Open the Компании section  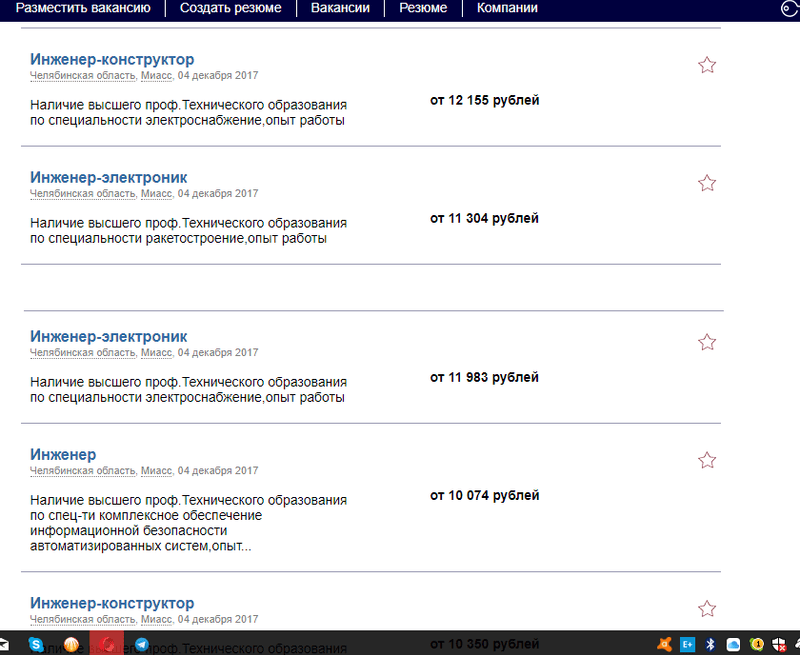tap(507, 8)
